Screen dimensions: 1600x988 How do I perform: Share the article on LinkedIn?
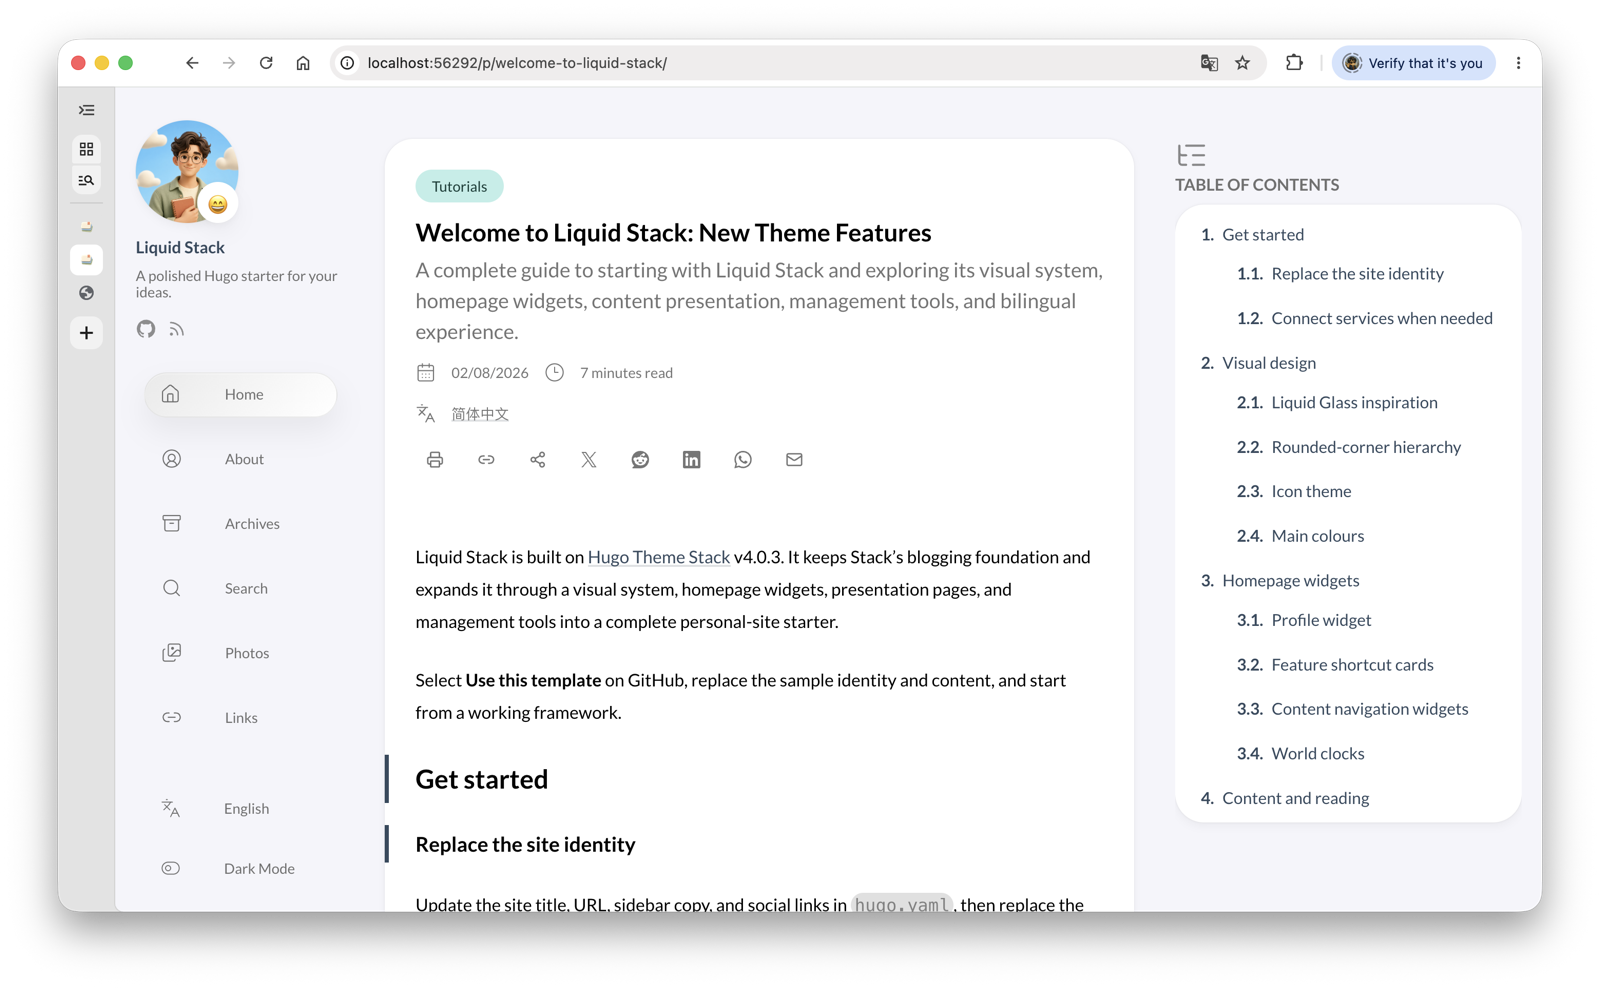692,460
